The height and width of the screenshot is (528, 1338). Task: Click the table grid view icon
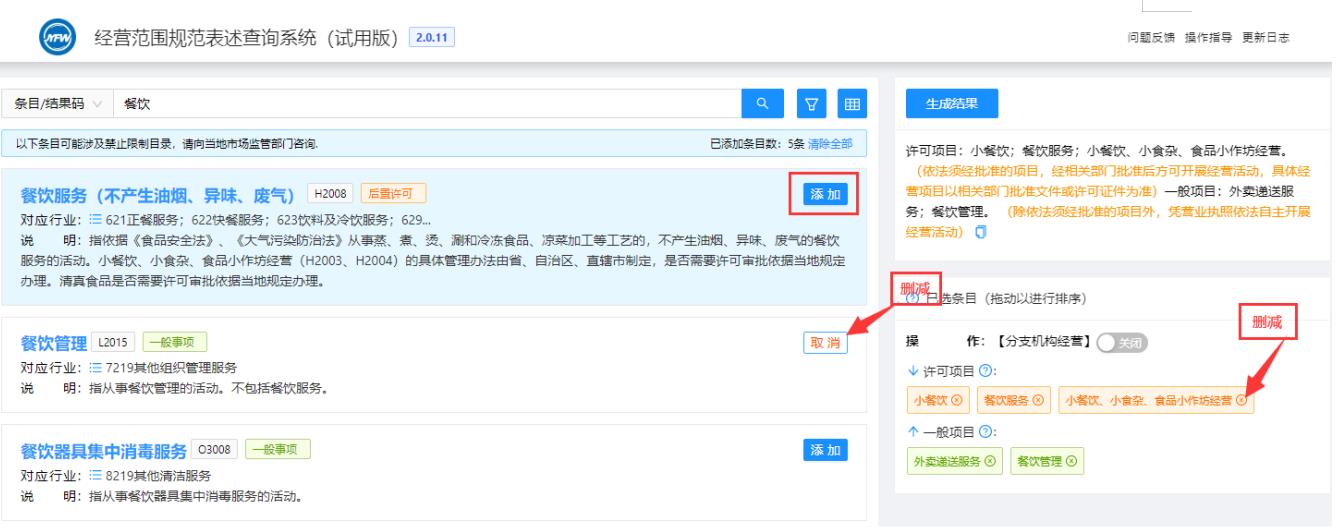click(852, 103)
